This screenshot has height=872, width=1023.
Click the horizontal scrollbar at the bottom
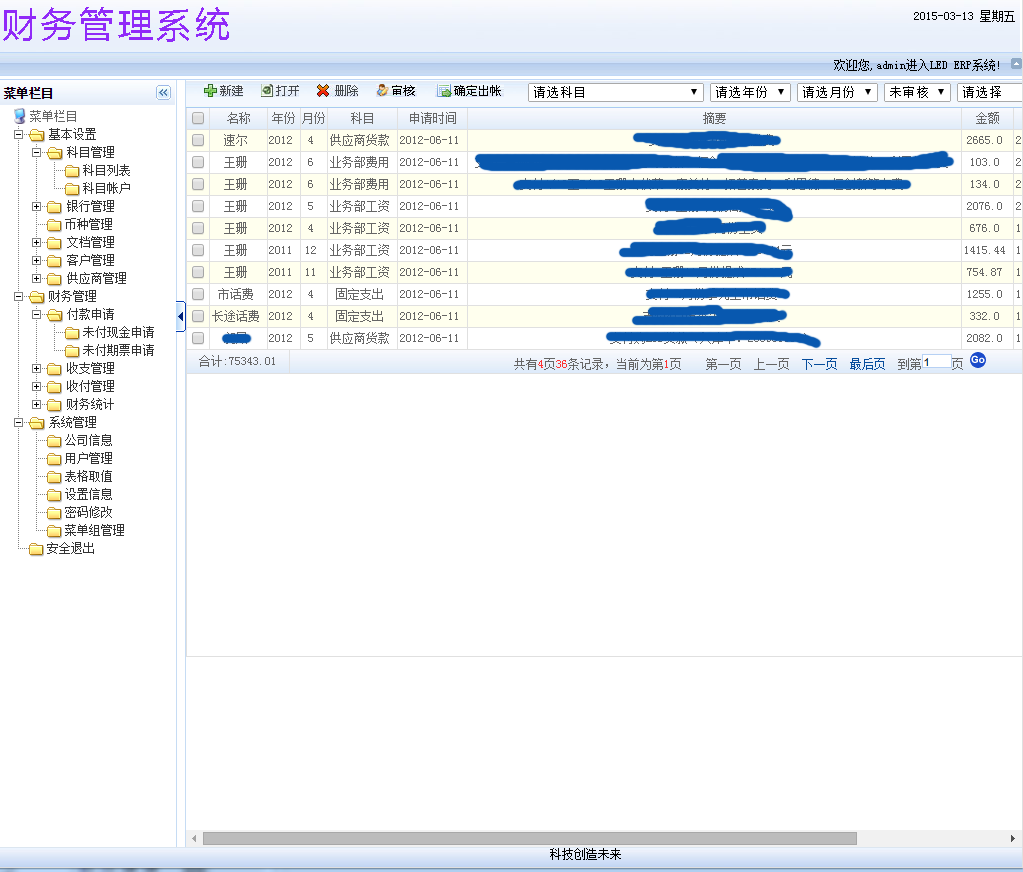pyautogui.click(x=529, y=838)
